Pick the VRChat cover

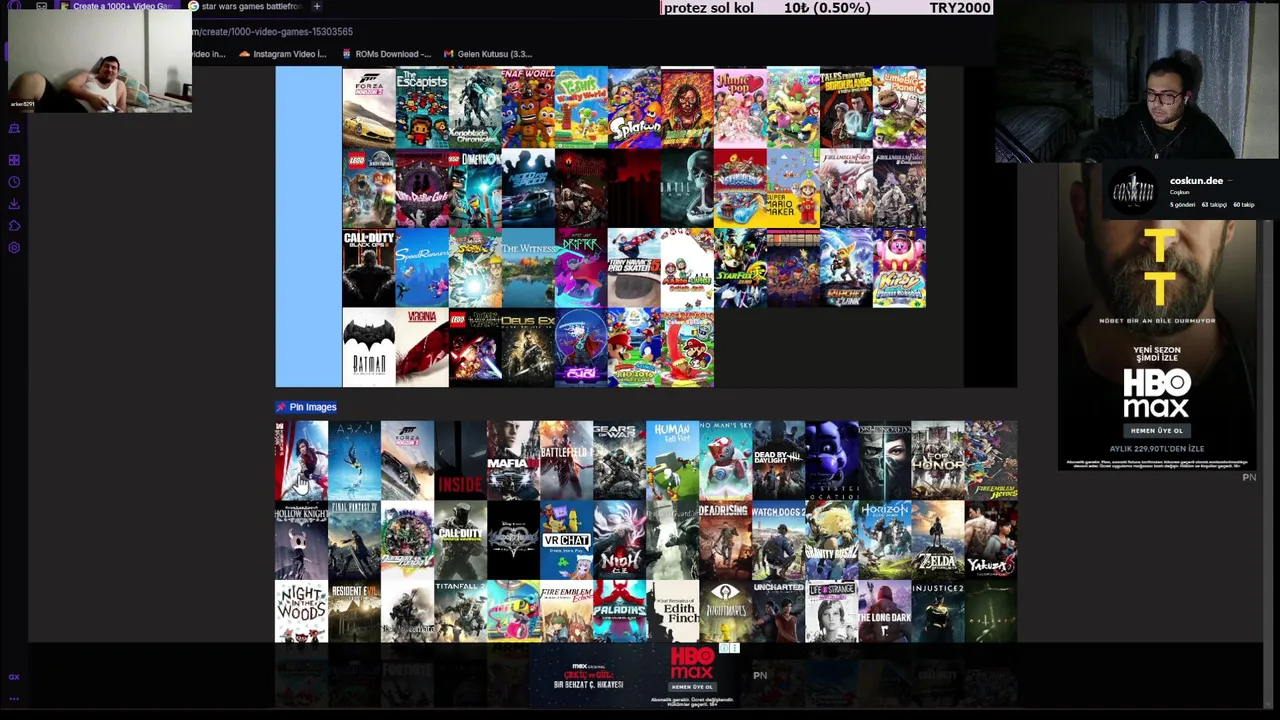tap(566, 540)
